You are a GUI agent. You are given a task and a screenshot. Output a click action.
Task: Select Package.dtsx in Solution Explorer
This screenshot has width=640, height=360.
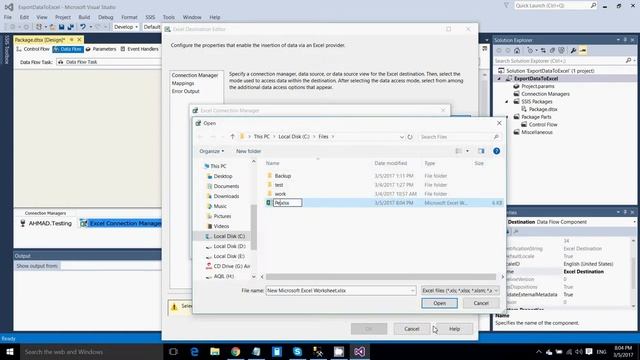click(x=543, y=109)
